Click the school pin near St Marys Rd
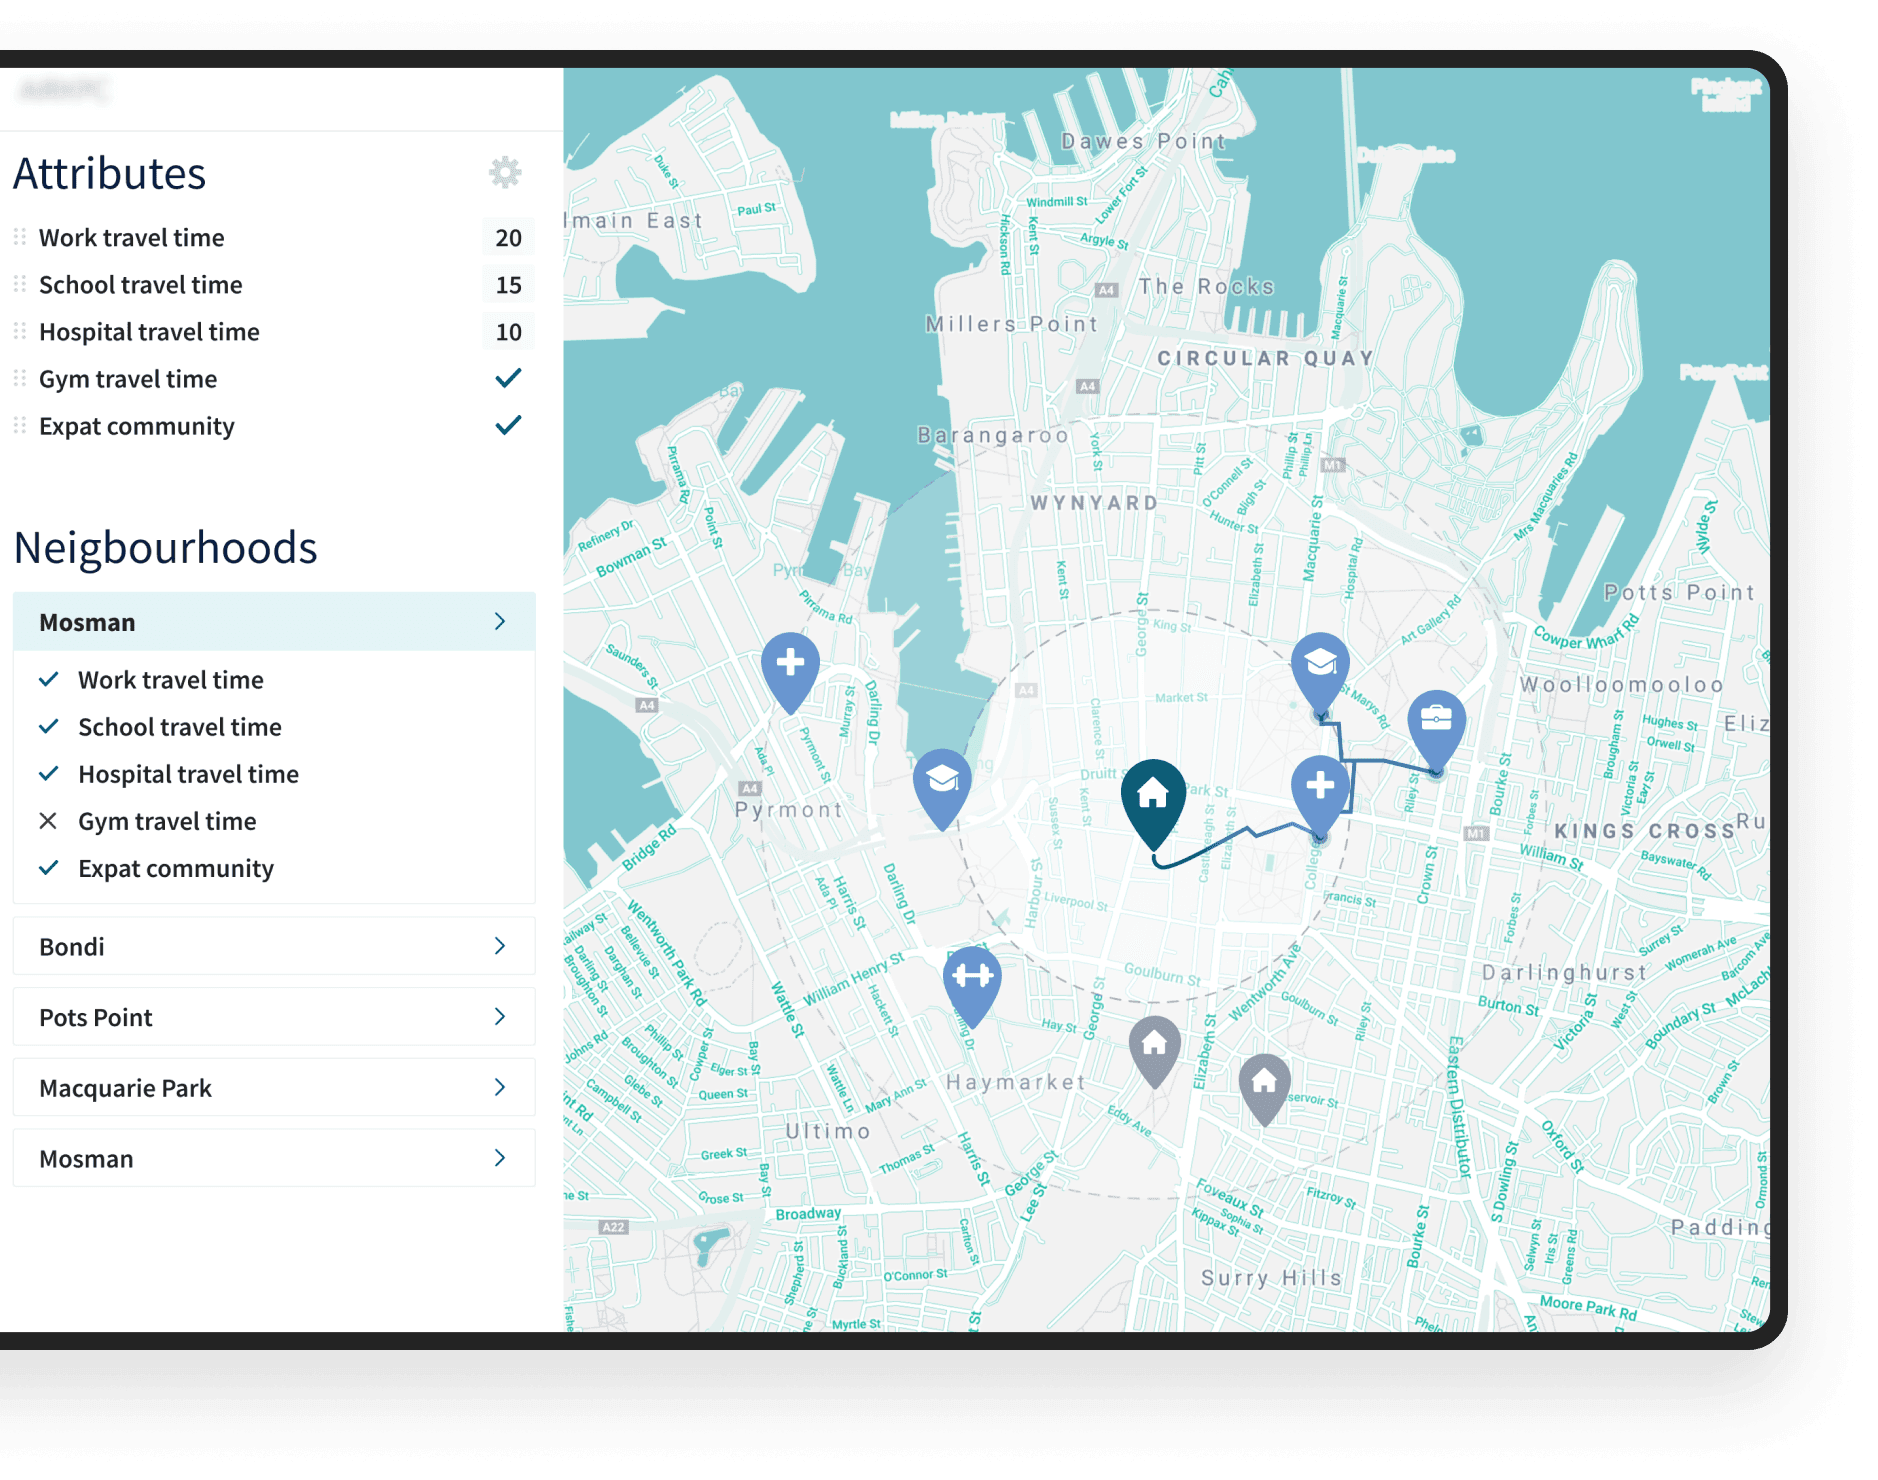Screen dimensions: 1878x1480 pyautogui.click(x=1320, y=672)
